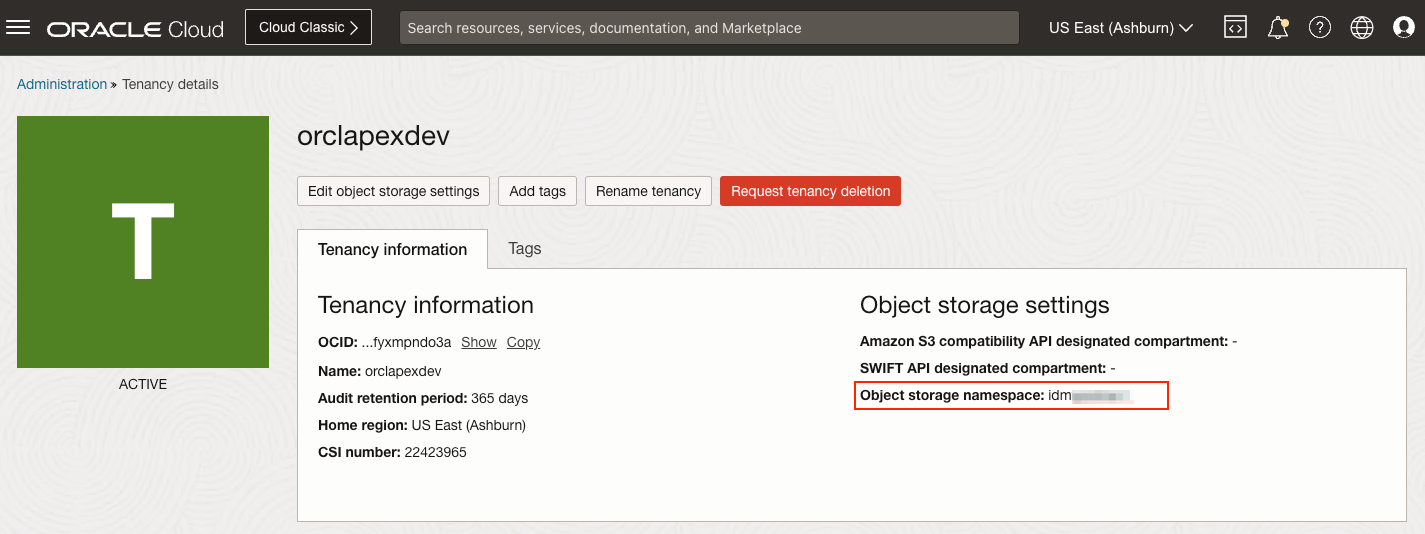Focus the search resources input field
This screenshot has height=534, width=1425.
(709, 28)
